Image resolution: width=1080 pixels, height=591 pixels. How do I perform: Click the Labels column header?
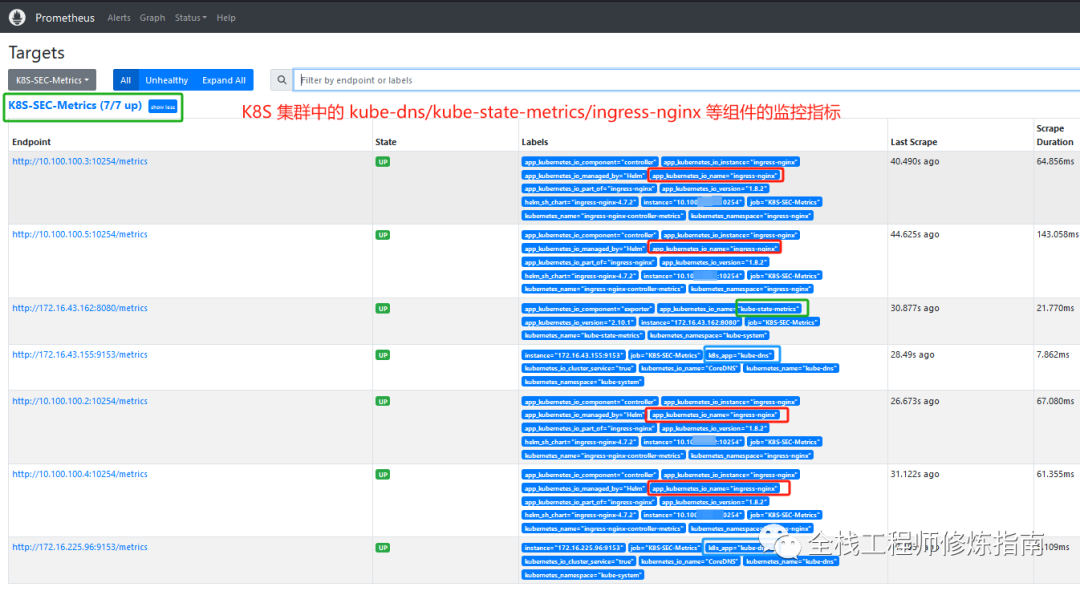[x=534, y=142]
